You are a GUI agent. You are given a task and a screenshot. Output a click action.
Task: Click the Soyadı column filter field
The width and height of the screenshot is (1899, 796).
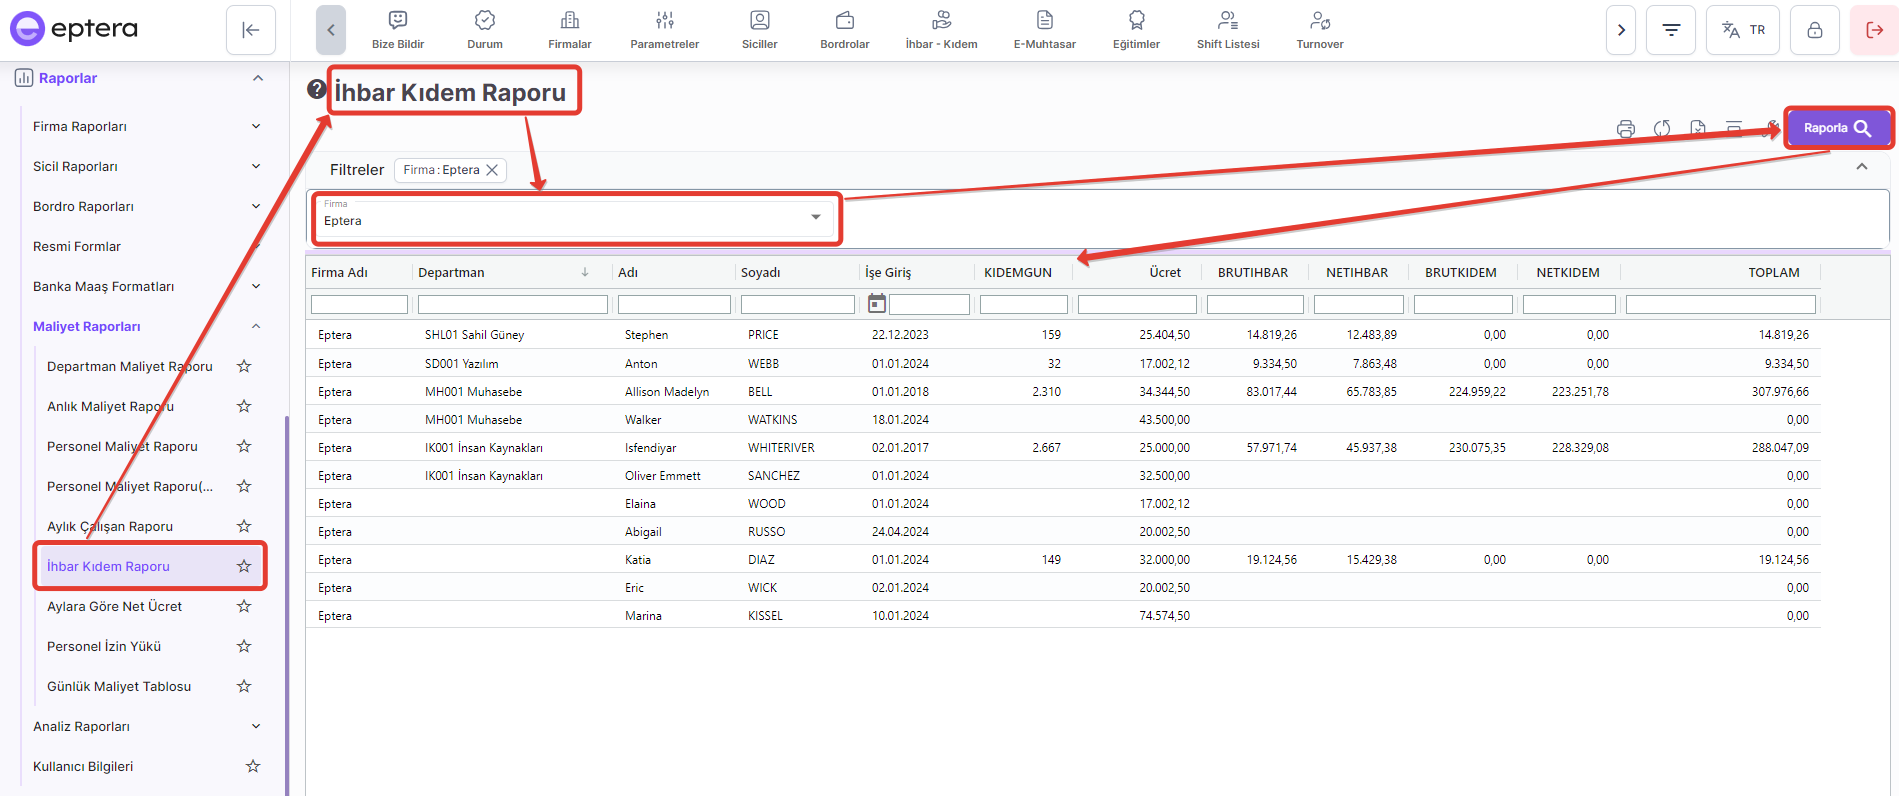pos(797,304)
